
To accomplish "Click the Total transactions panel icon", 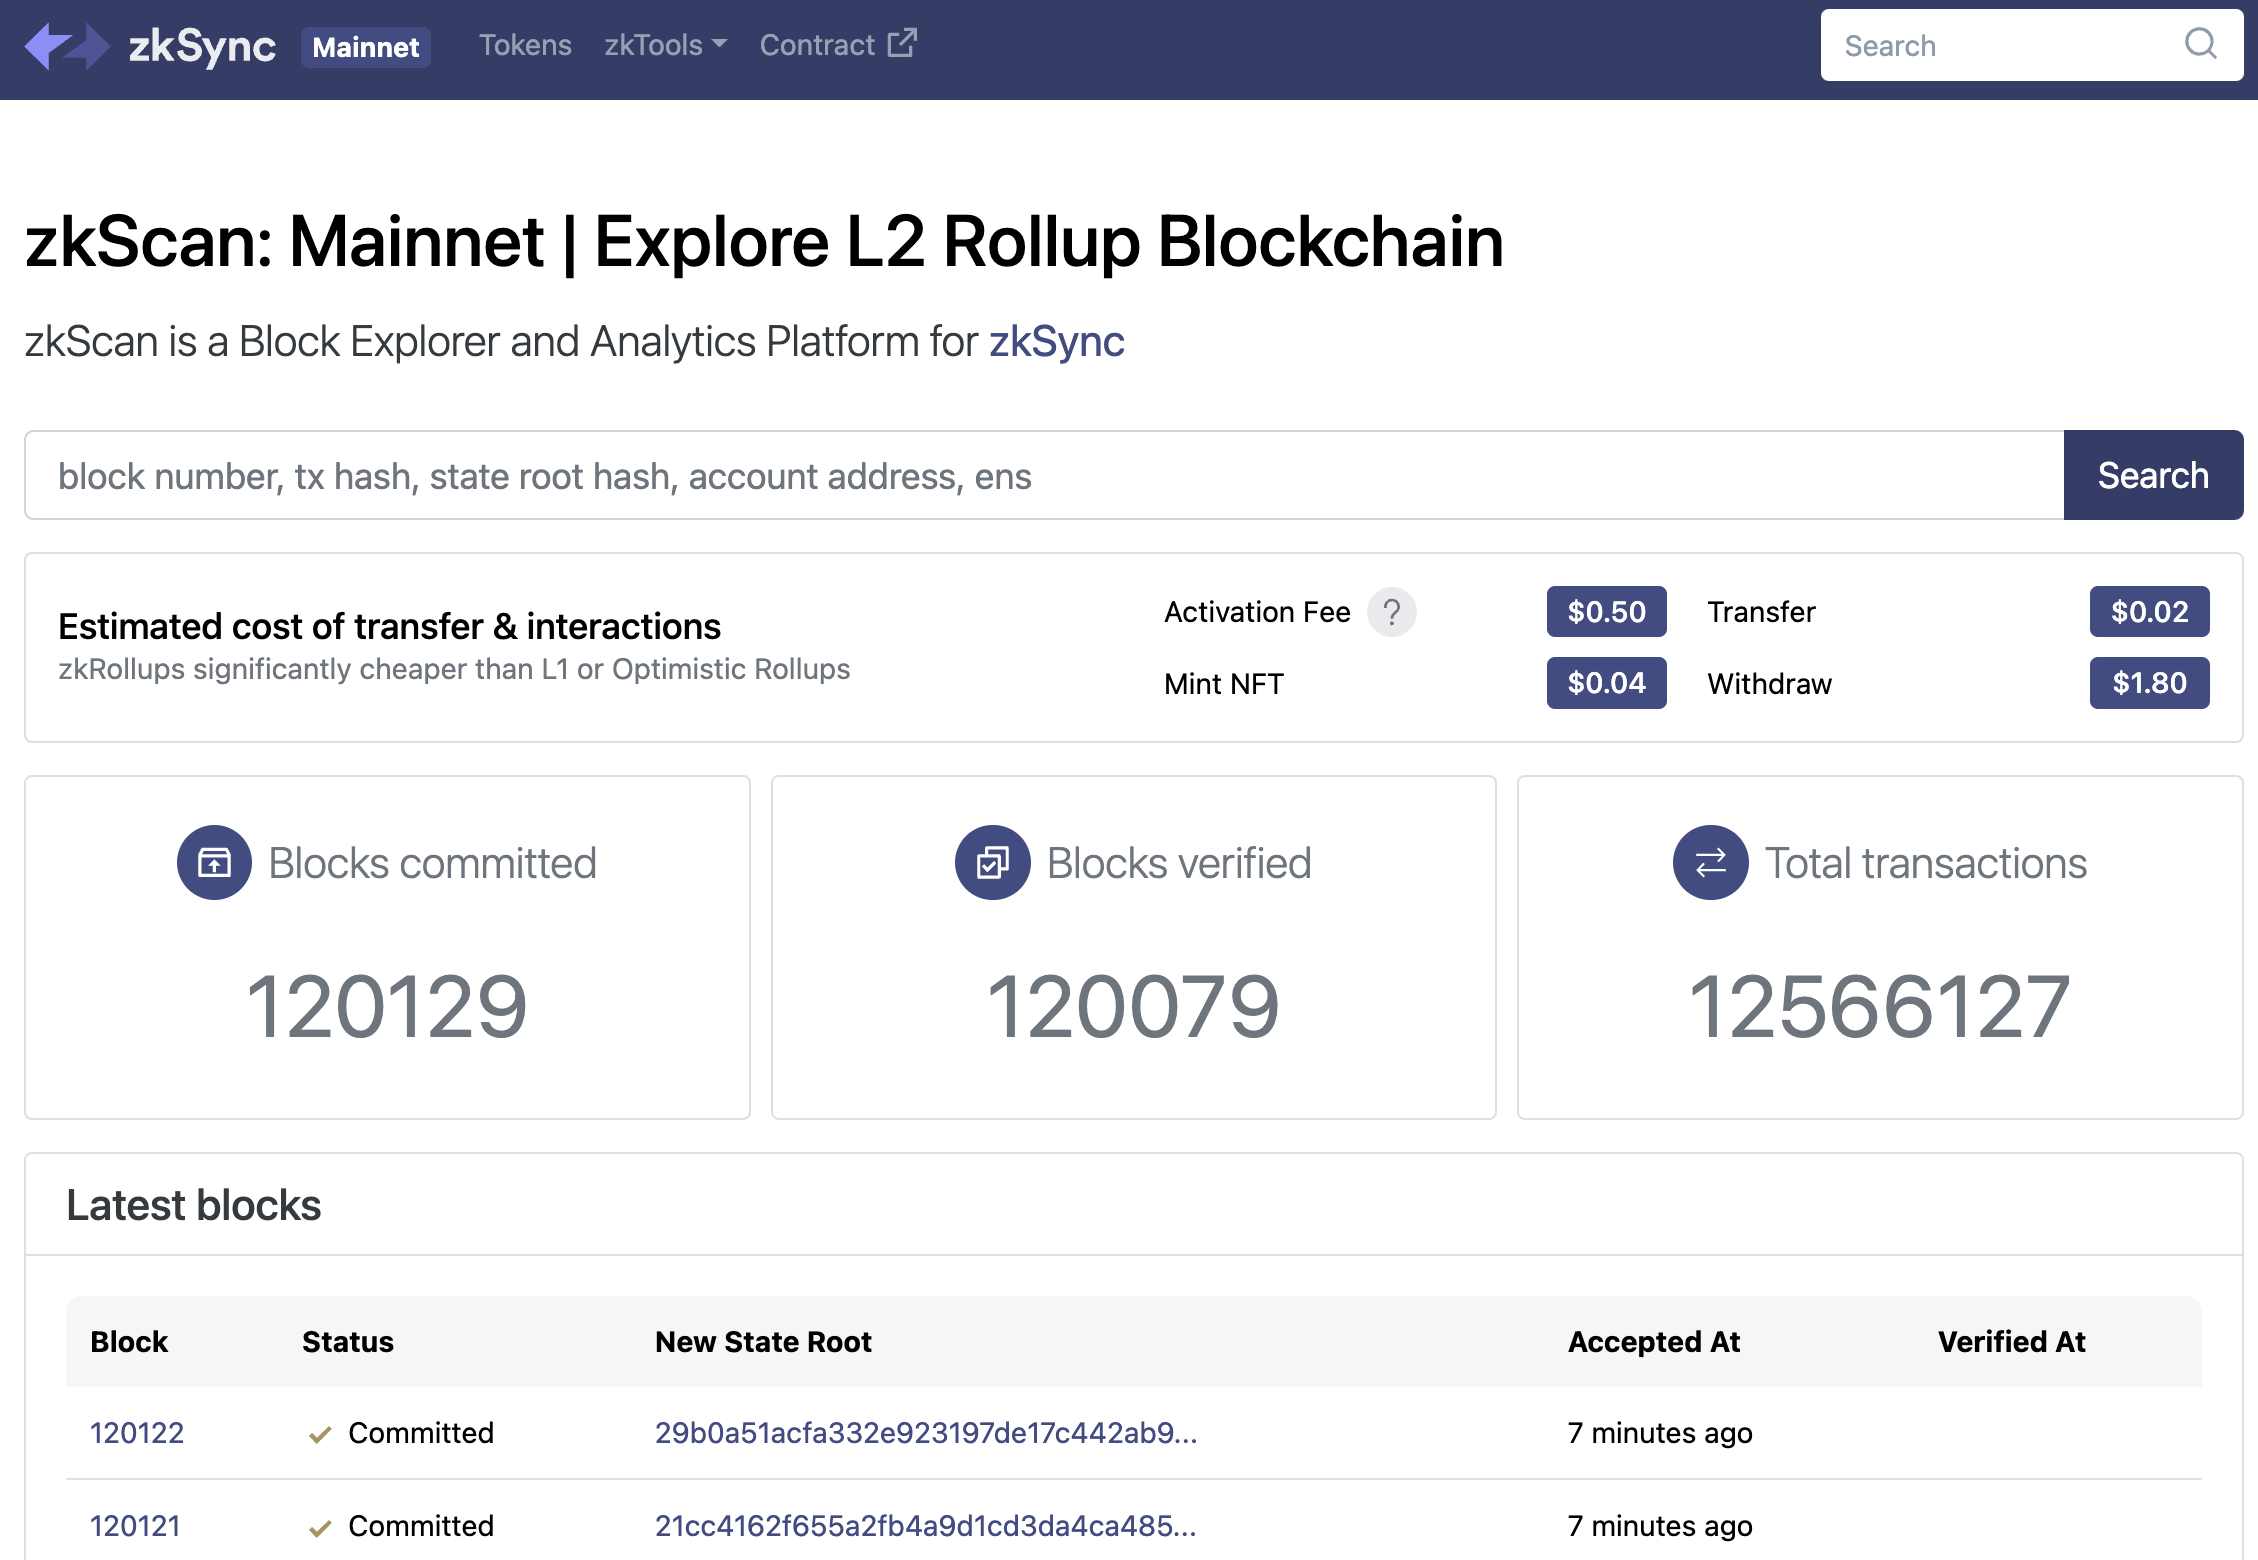I will (1709, 862).
